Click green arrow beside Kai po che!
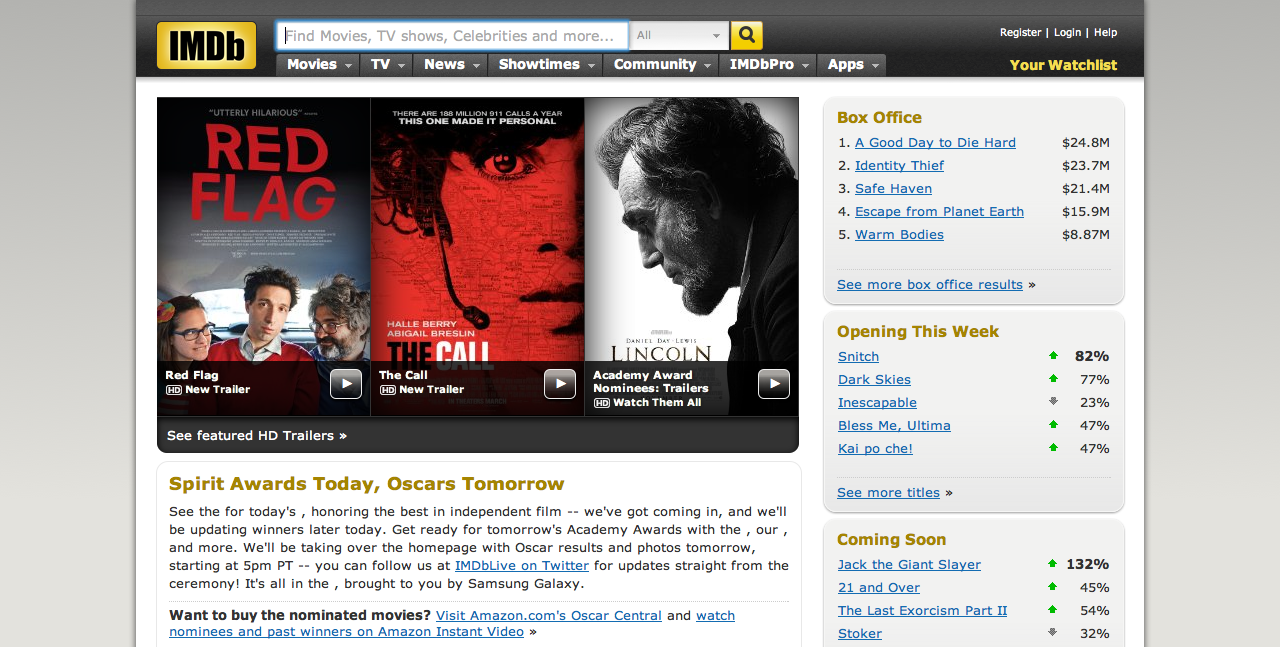1280x647 pixels. coord(1053,448)
